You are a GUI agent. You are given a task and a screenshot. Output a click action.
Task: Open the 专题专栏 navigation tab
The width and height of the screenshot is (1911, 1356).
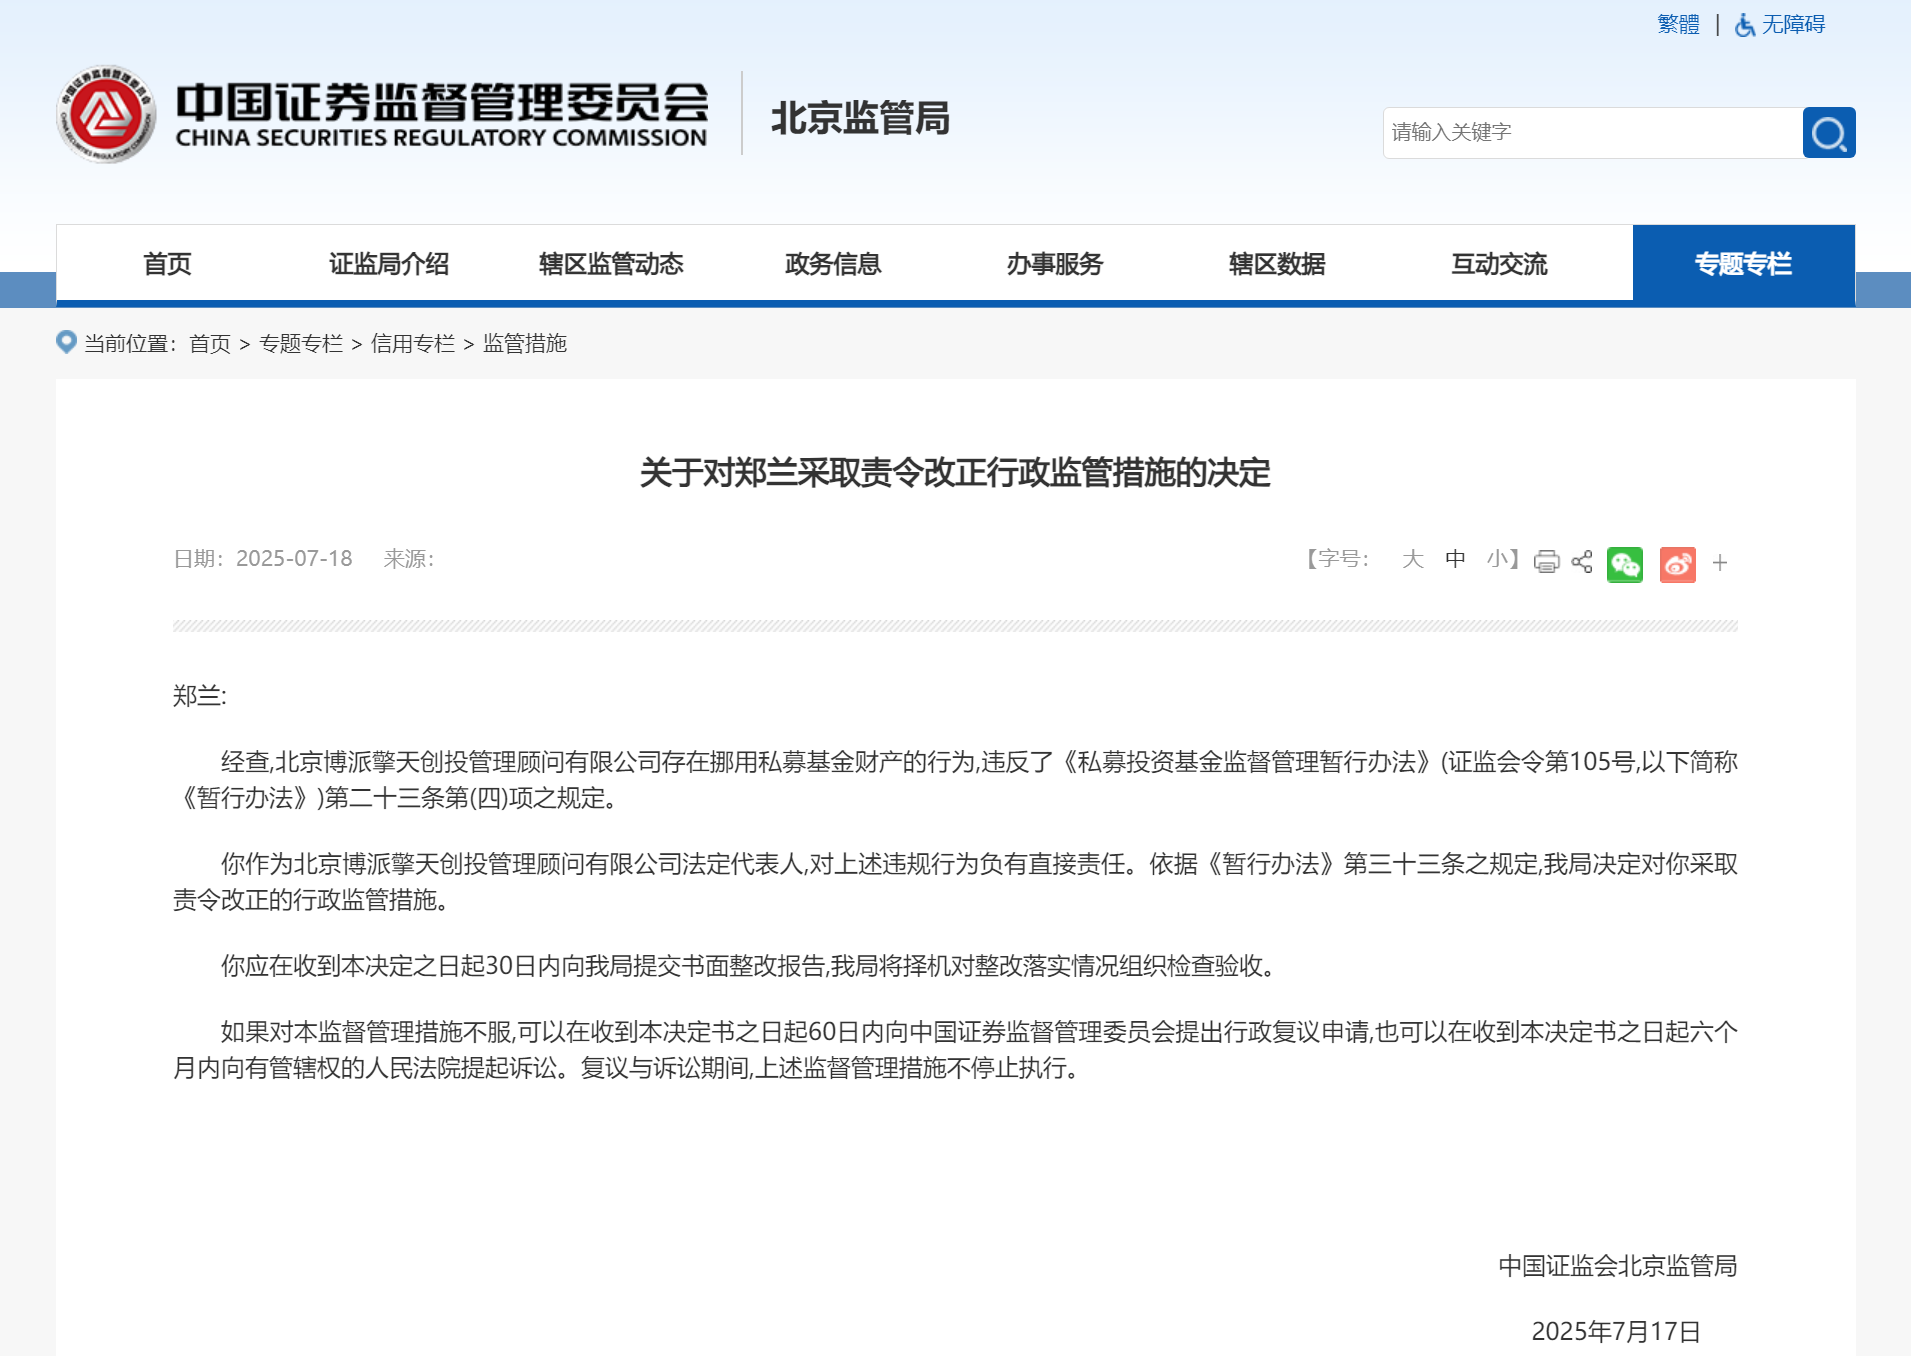(x=1744, y=264)
